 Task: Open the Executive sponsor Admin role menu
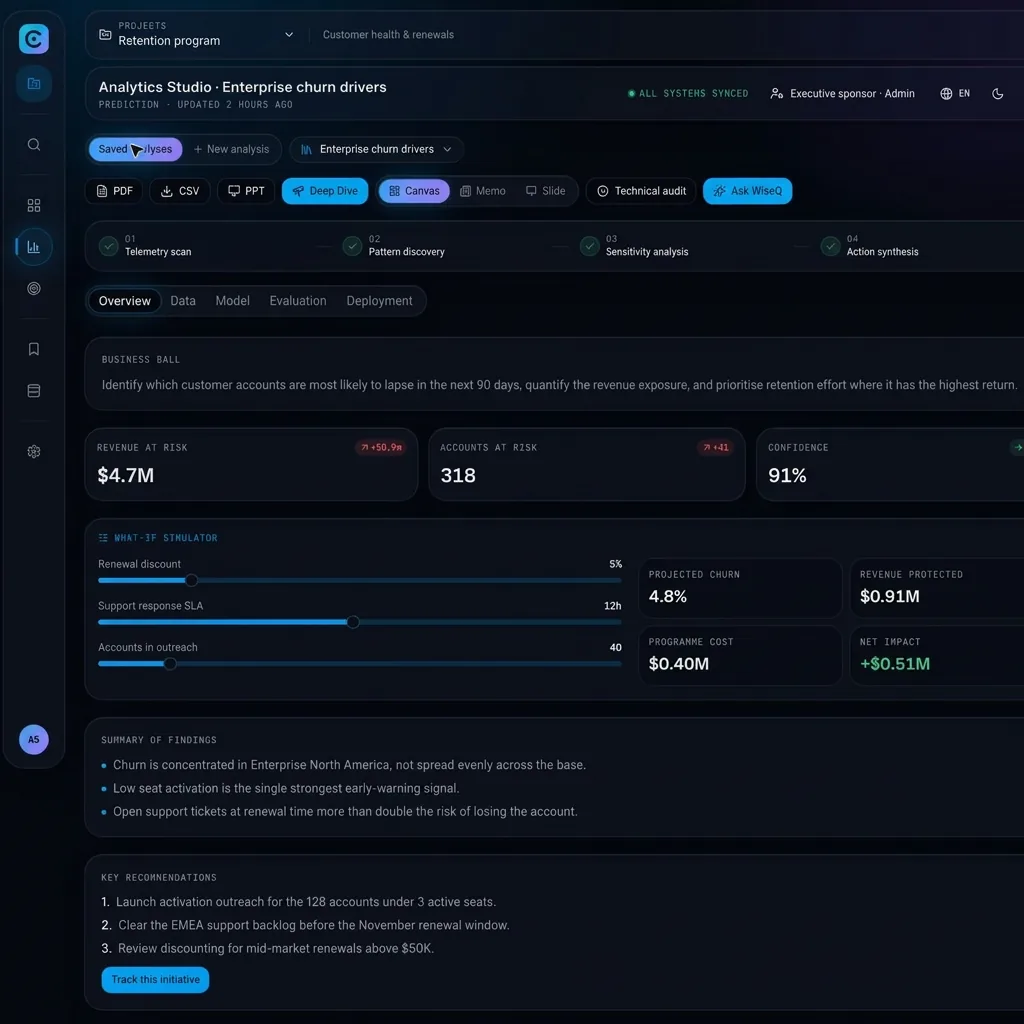(842, 93)
